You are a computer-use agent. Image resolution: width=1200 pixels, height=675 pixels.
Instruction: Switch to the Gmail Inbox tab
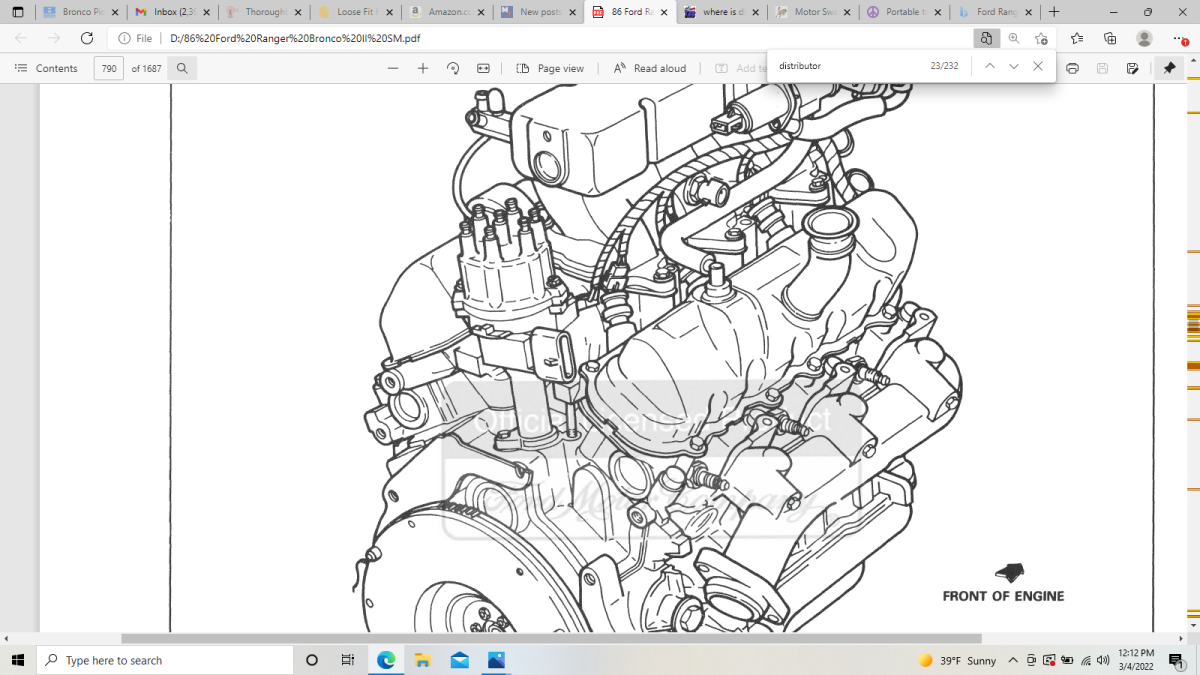pos(172,12)
